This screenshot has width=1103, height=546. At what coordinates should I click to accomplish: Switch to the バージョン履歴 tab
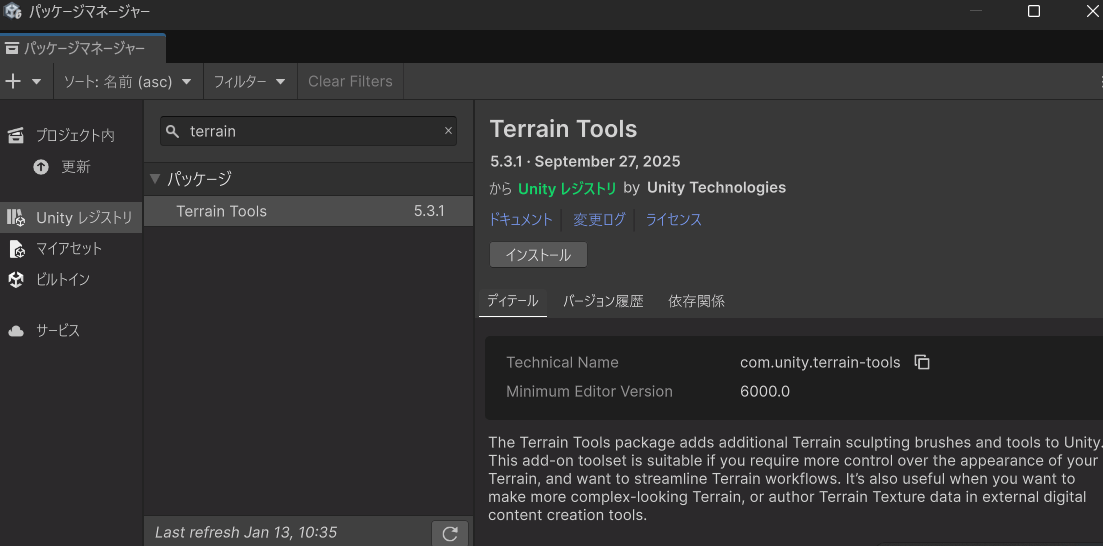coord(602,301)
